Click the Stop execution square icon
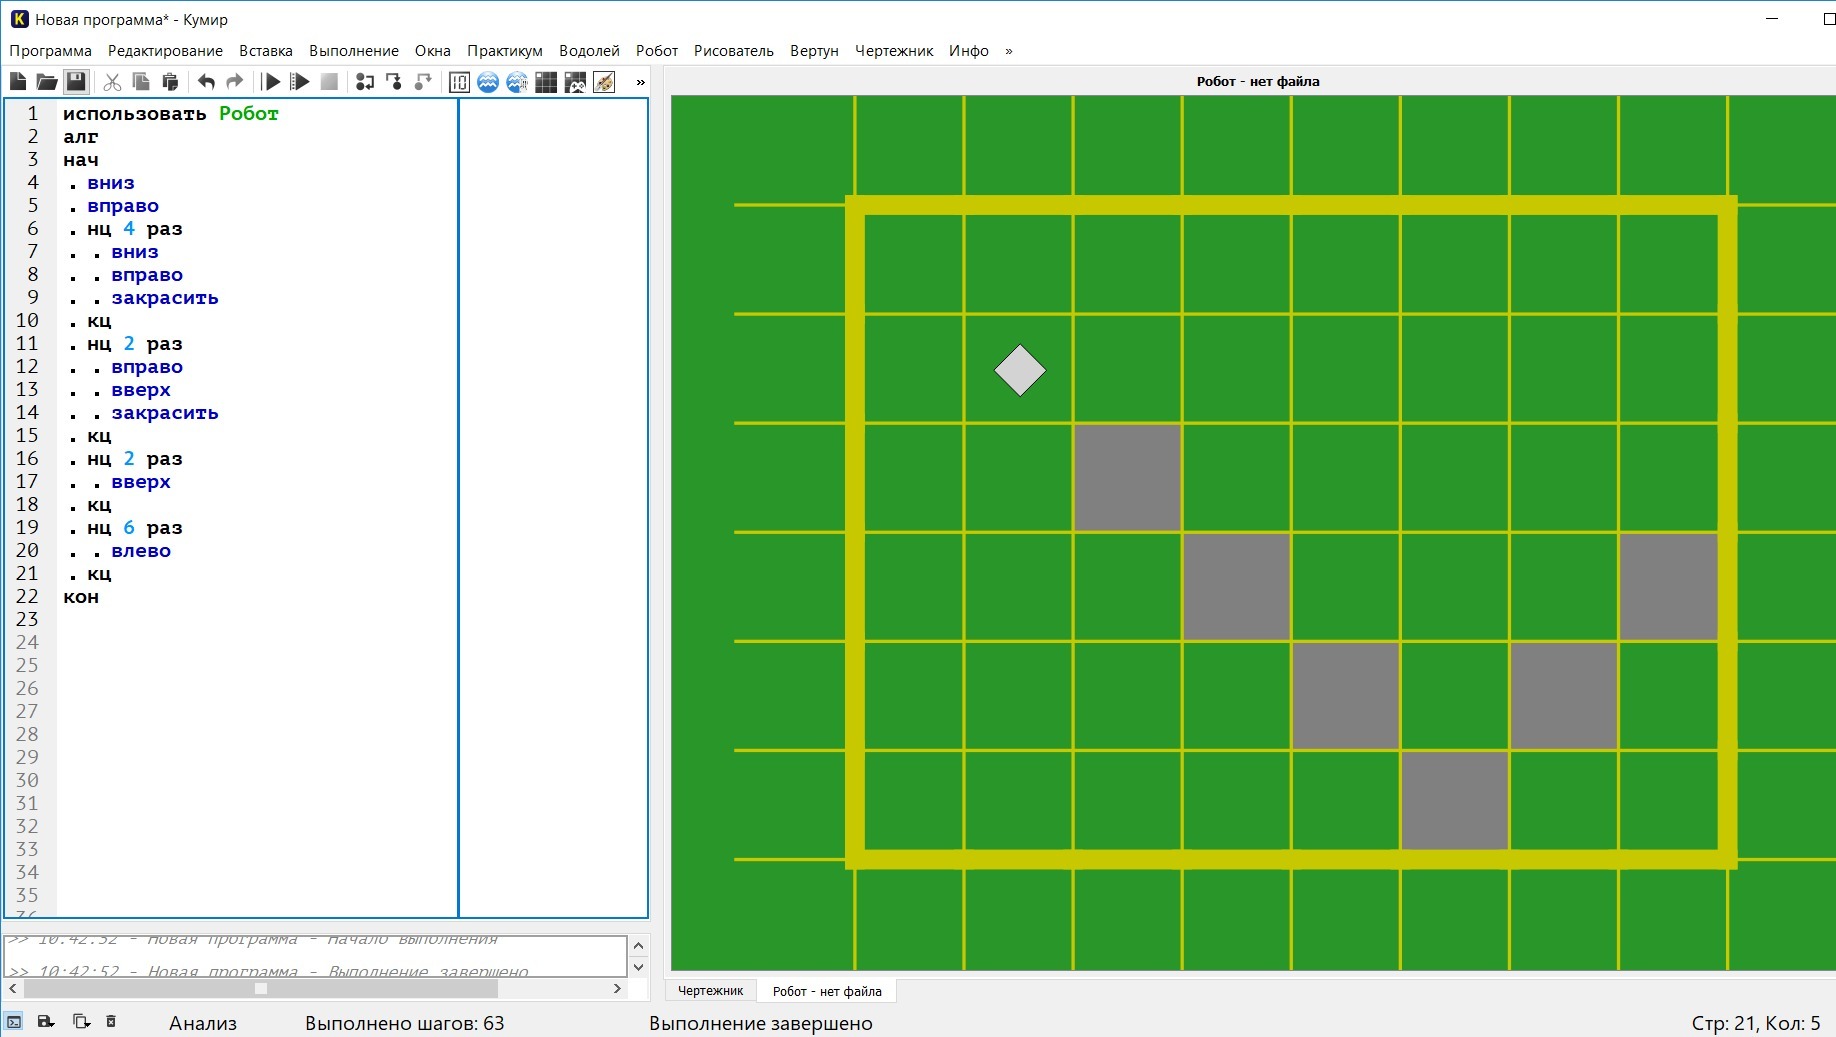 pyautogui.click(x=329, y=82)
